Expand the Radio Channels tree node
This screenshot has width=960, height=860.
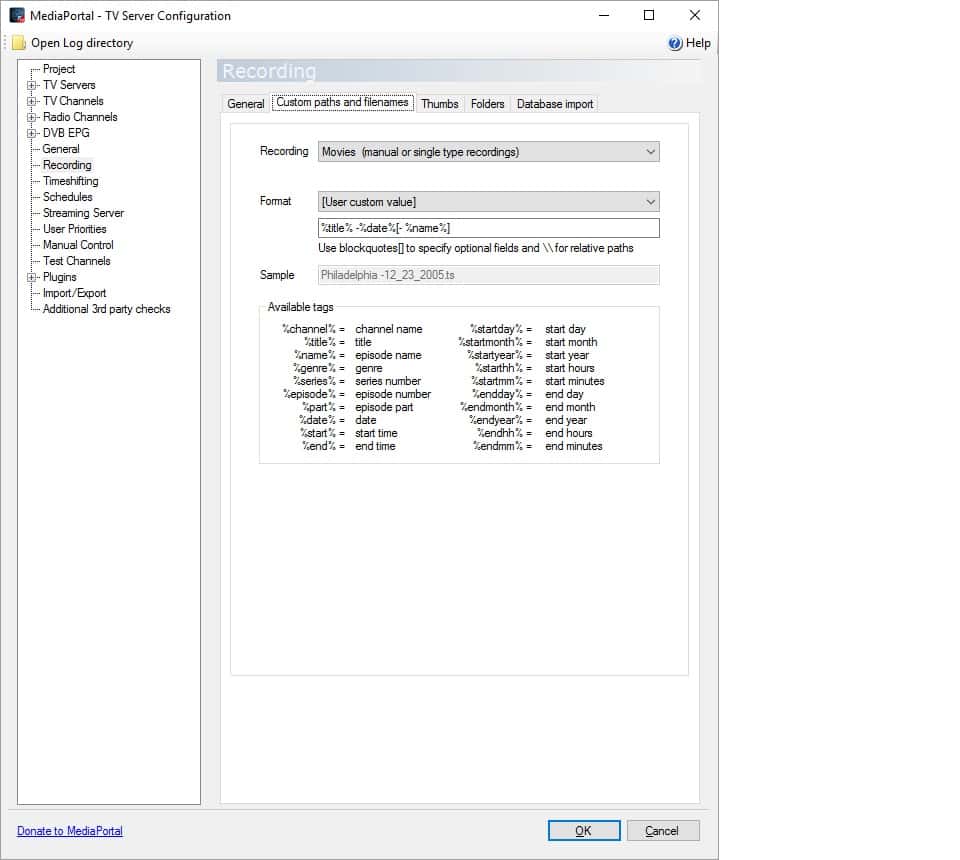(32, 118)
